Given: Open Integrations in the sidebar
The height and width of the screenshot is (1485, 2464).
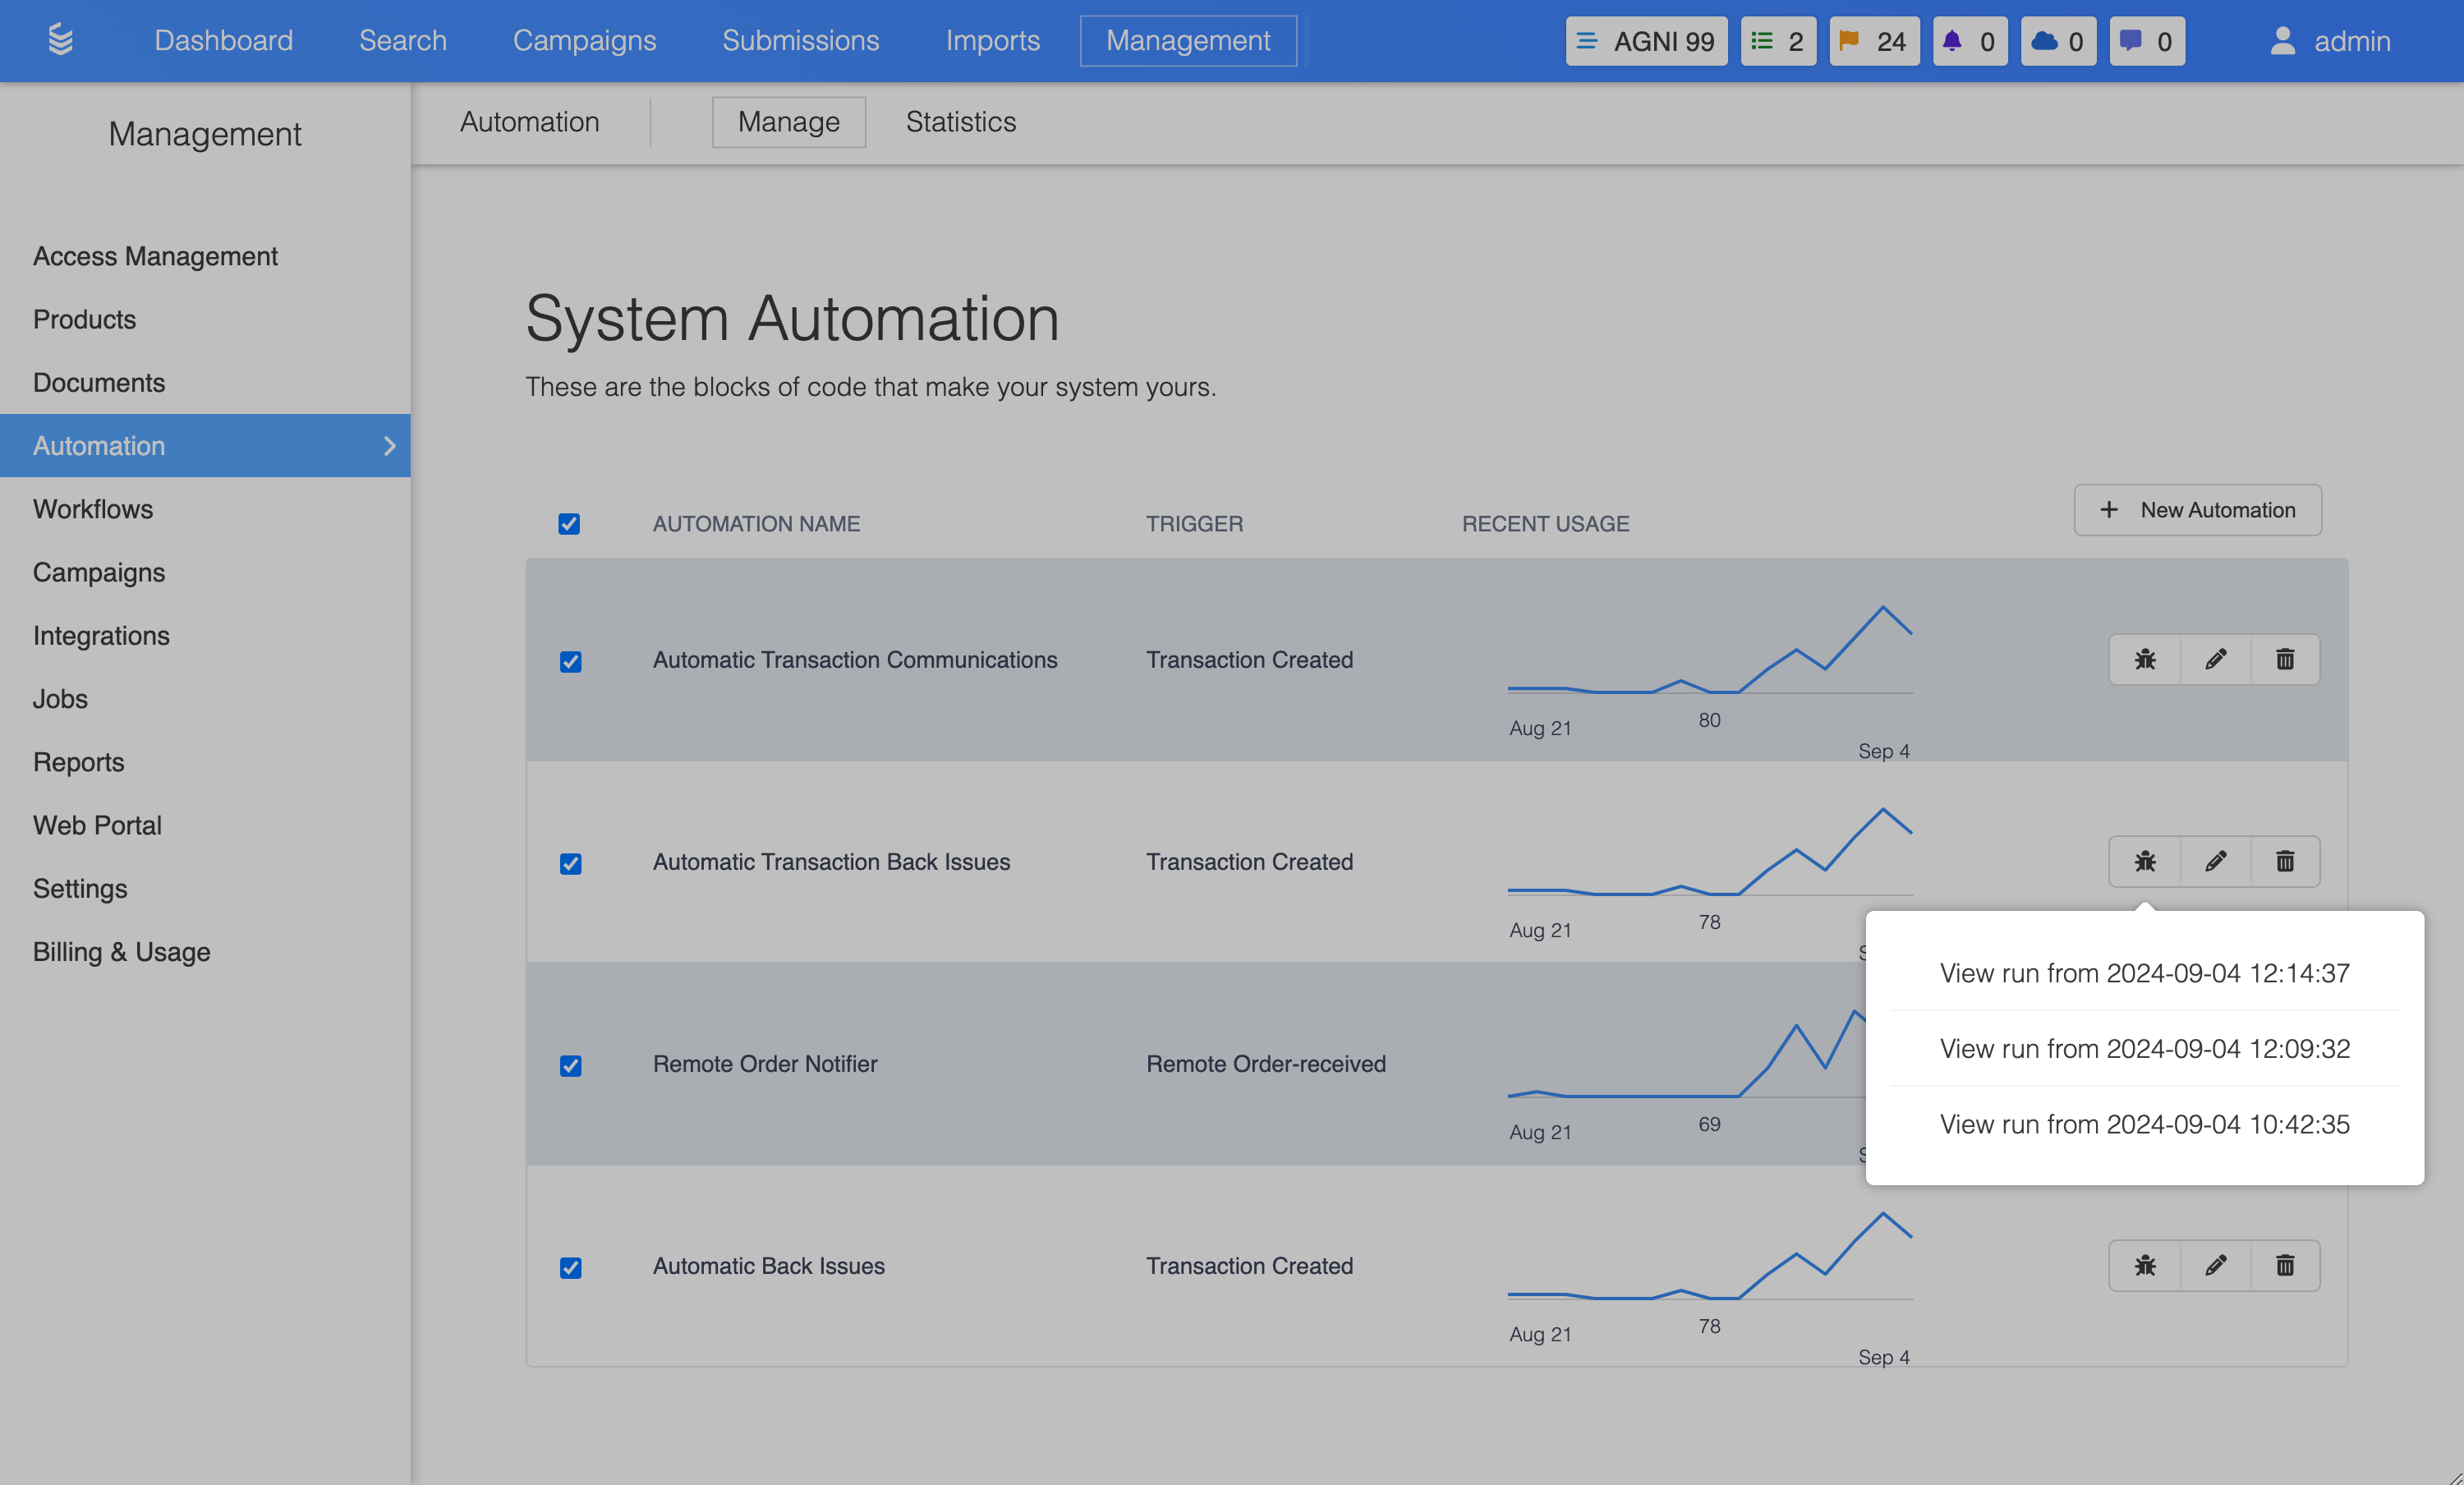Looking at the screenshot, I should (x=101, y=636).
